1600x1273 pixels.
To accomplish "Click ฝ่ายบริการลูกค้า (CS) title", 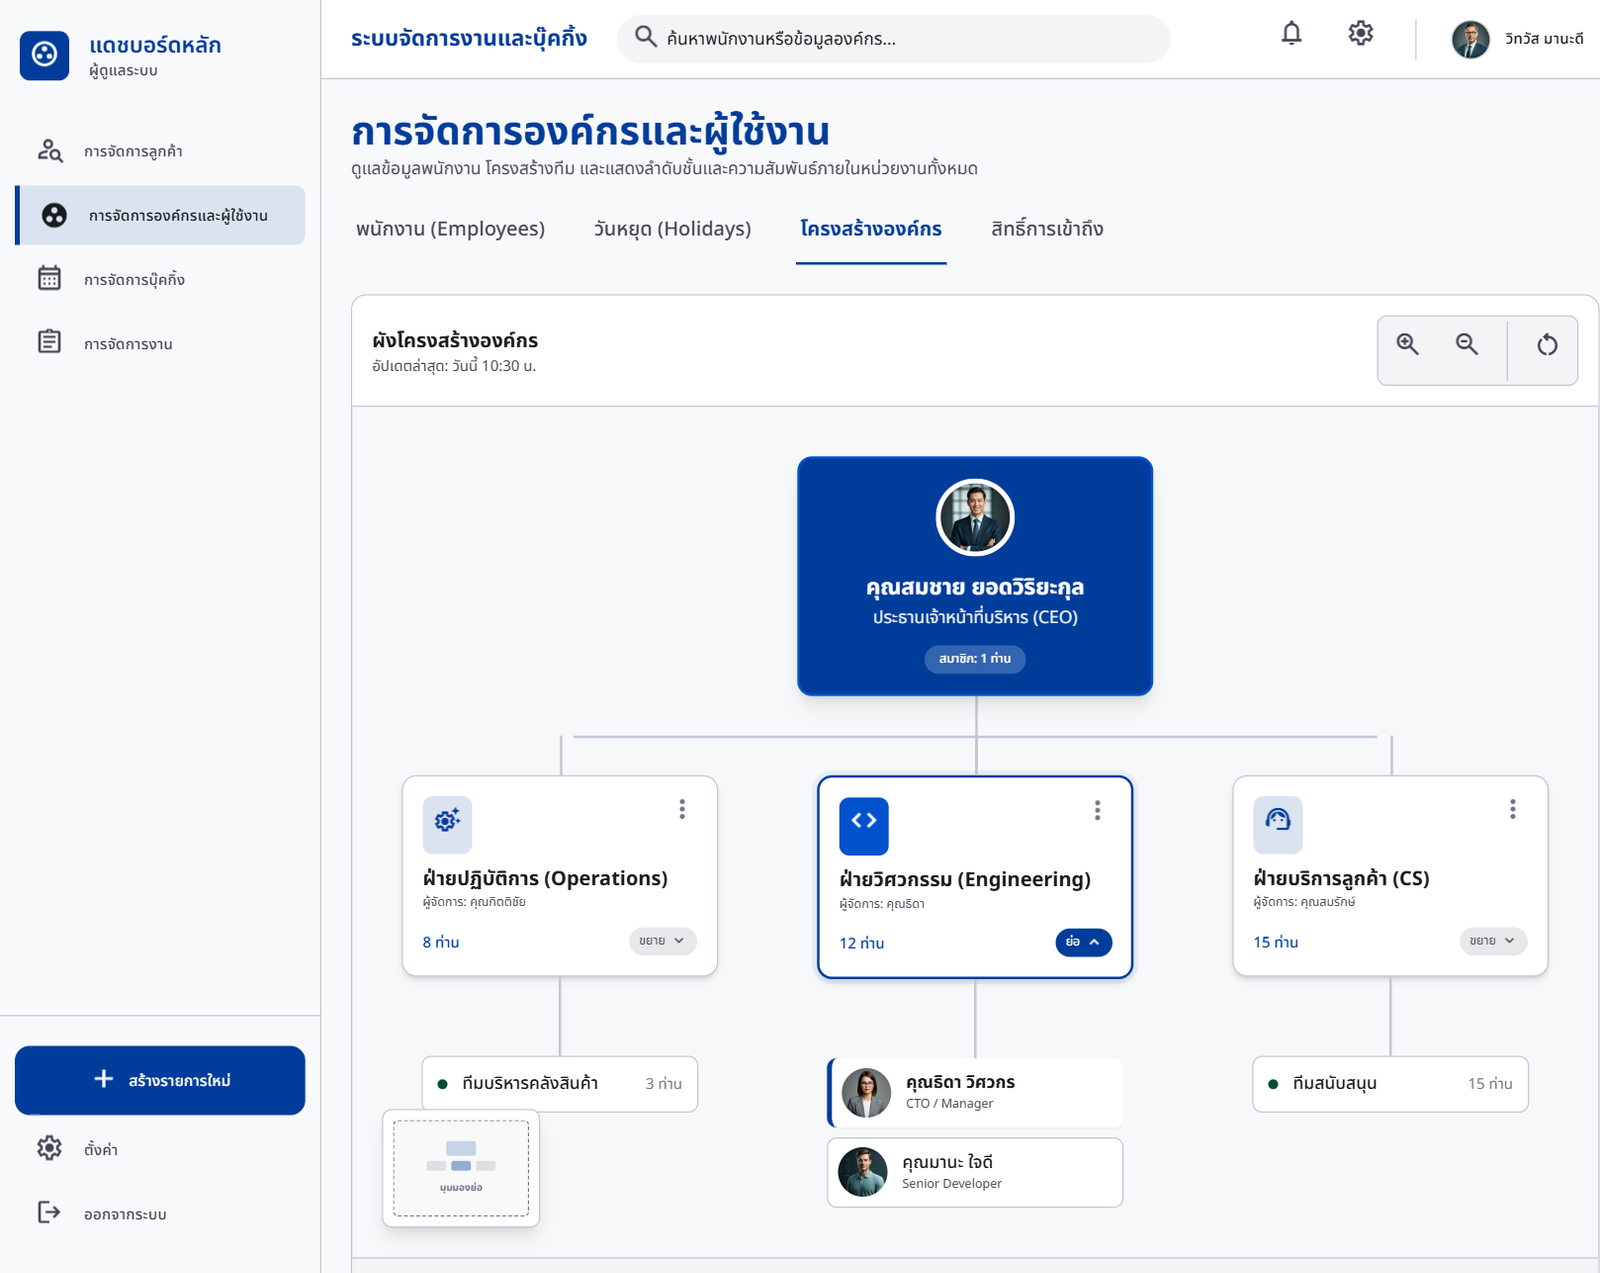I will (1341, 878).
